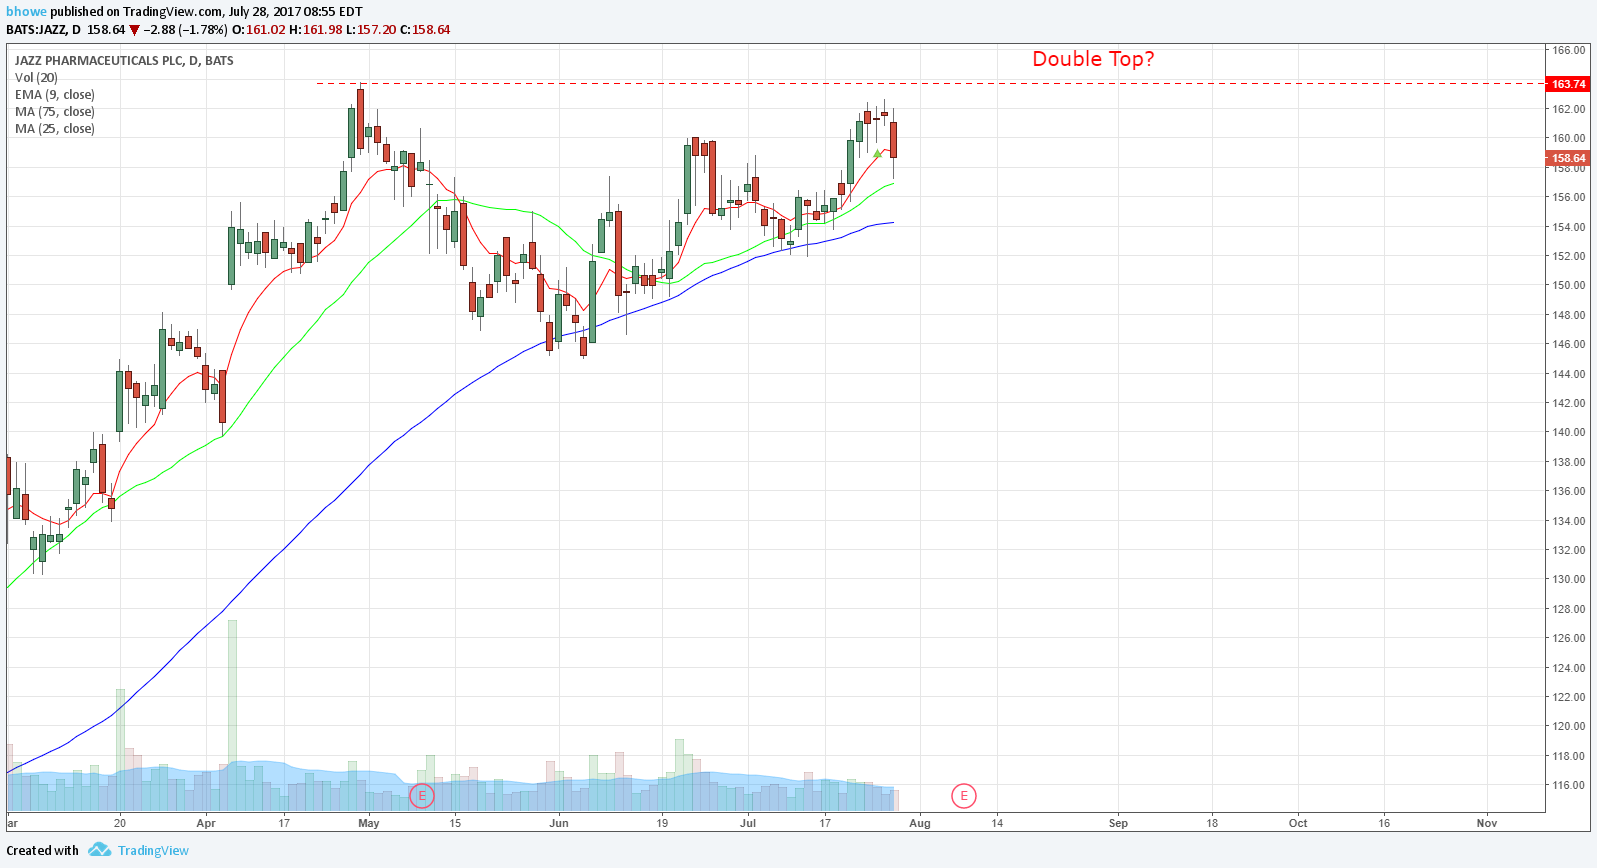Click the May label on time axis

tap(369, 823)
